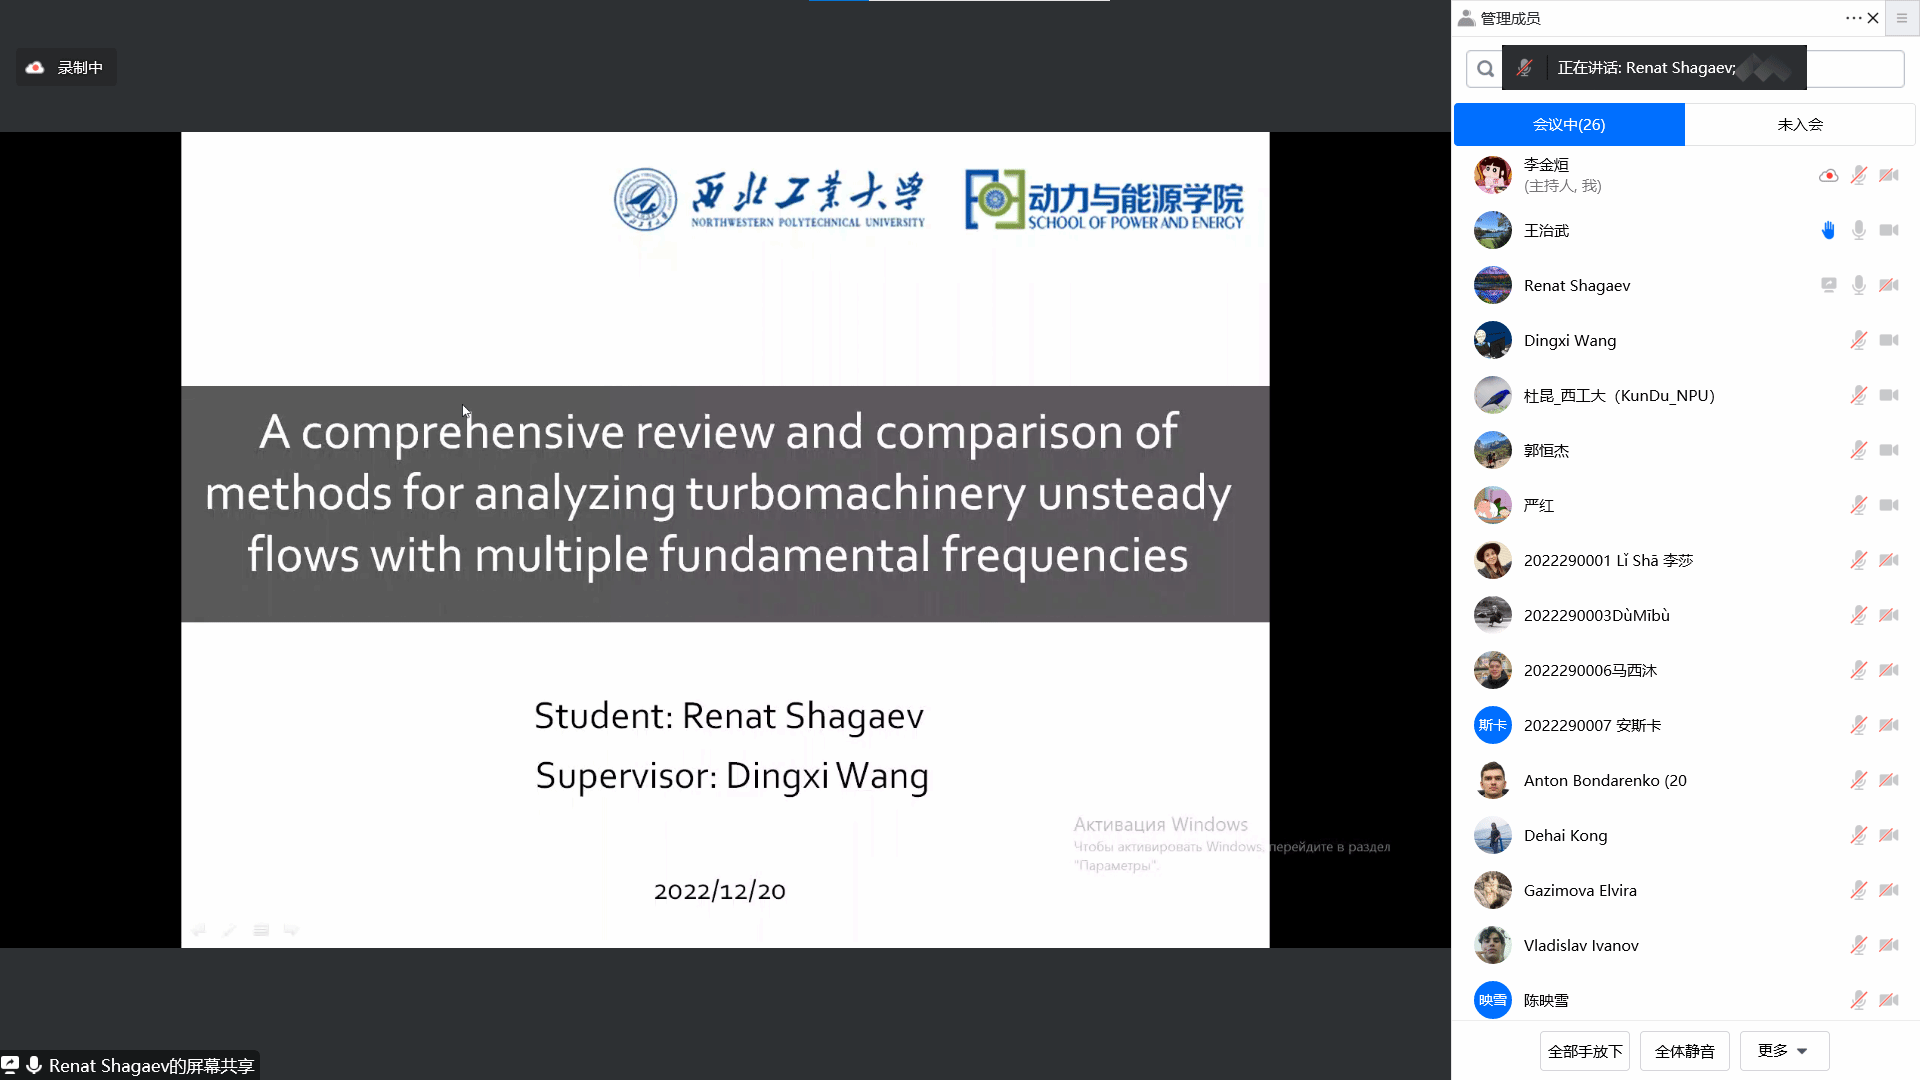Image resolution: width=1920 pixels, height=1080 pixels.
Task: Select the 会议中(26) tab
Action: (x=1568, y=125)
